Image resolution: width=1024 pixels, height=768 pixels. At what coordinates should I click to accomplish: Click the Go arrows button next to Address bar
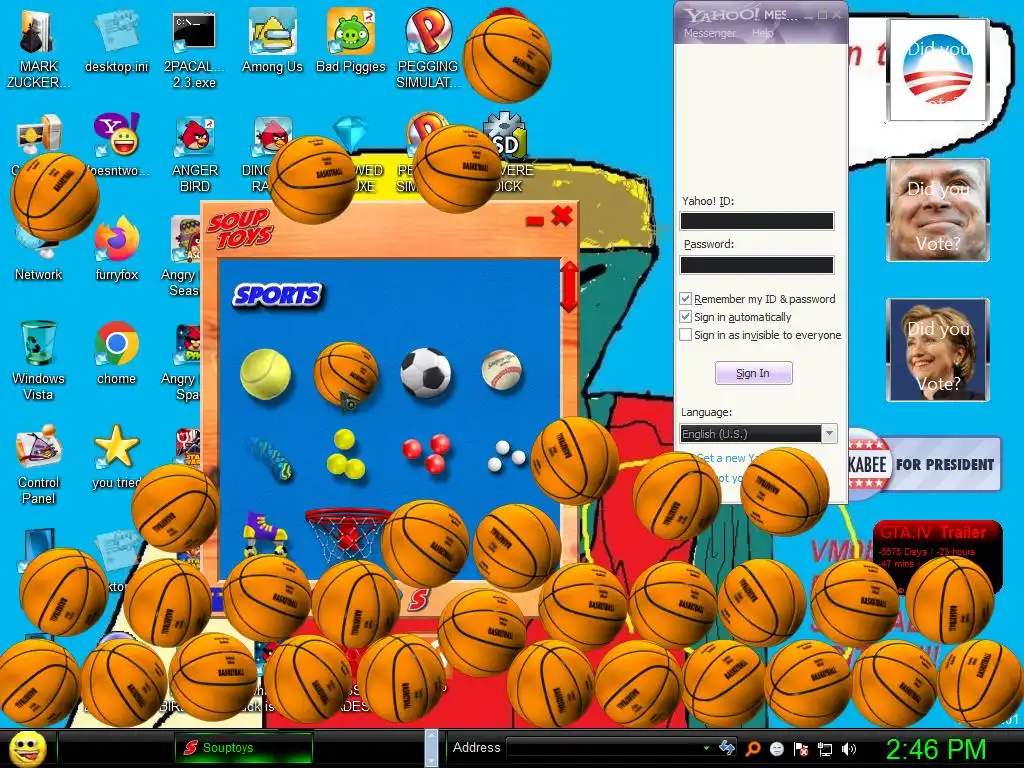(727, 748)
